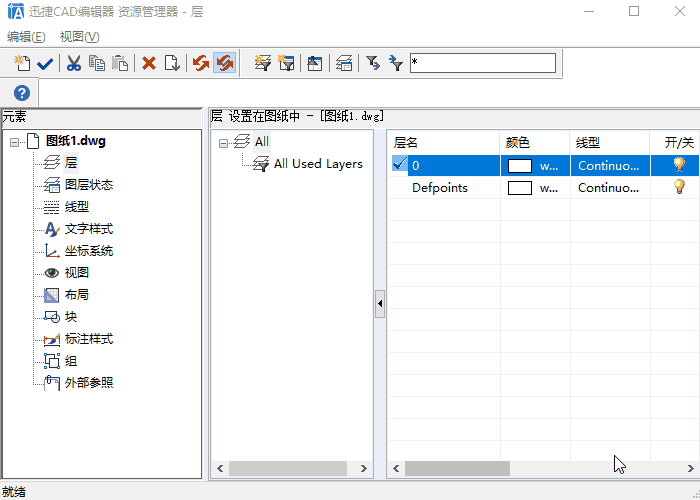Click the panel splitter collapse arrow

click(380, 303)
